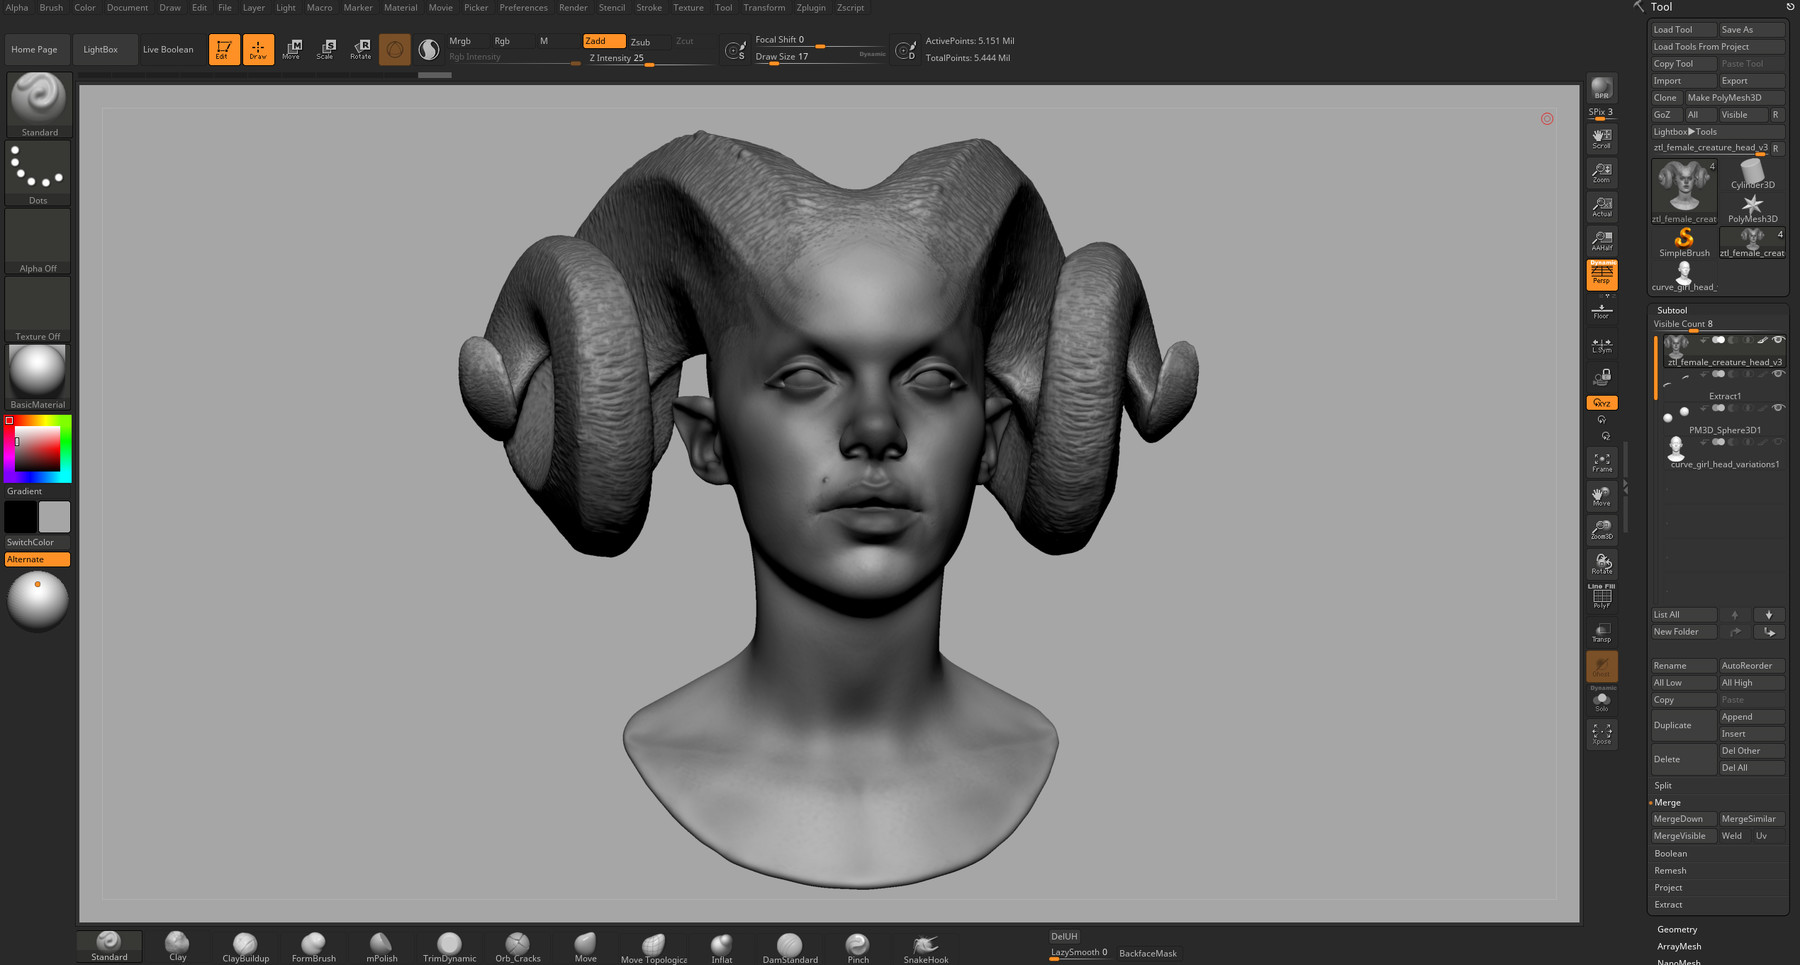Enable Xpose exploded view
Image resolution: width=1800 pixels, height=965 pixels.
[x=1601, y=734]
